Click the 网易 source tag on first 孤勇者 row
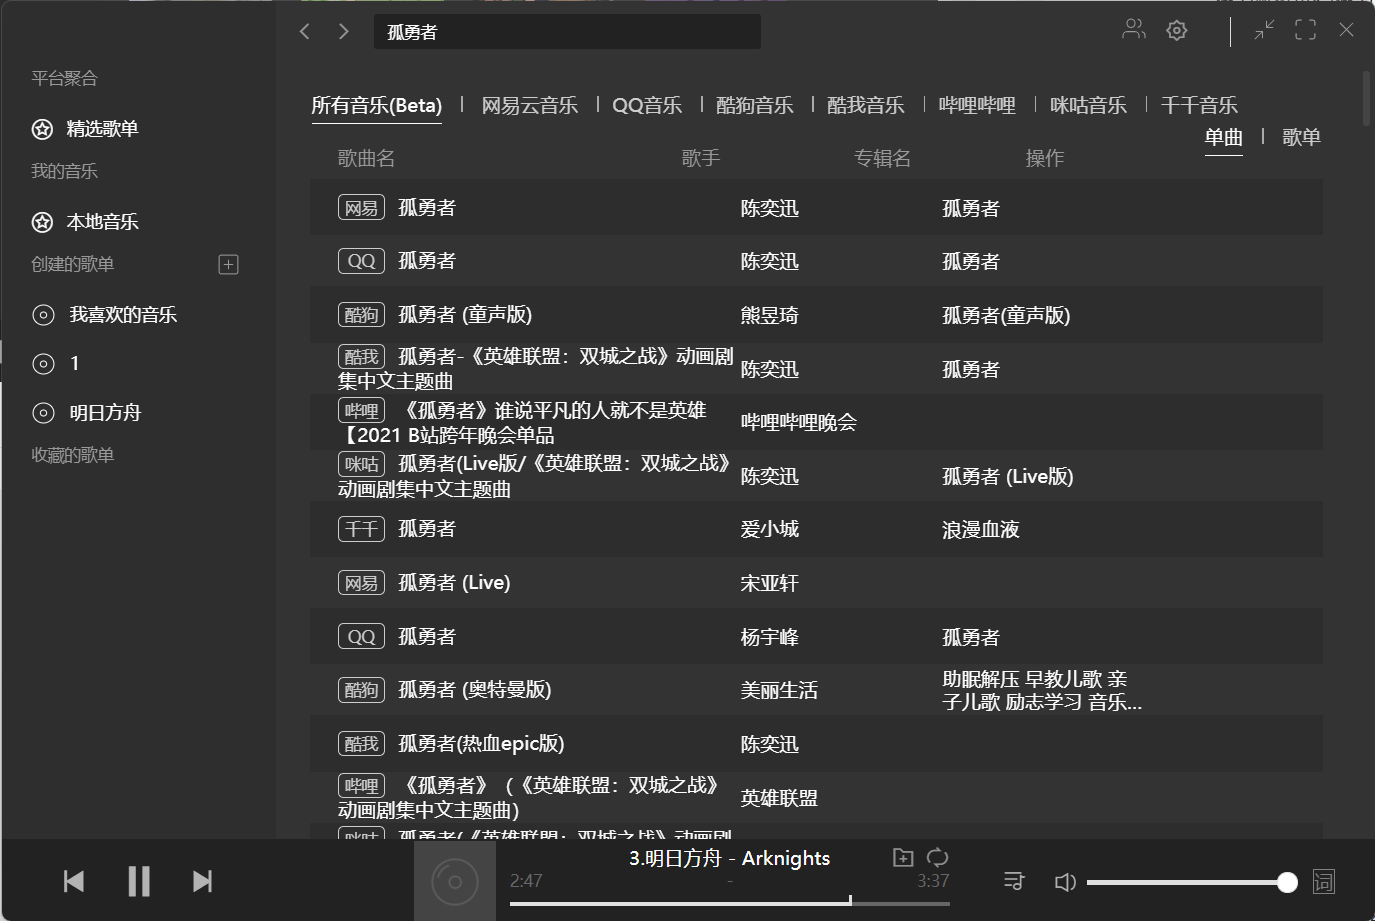The height and width of the screenshot is (921, 1375). point(361,207)
